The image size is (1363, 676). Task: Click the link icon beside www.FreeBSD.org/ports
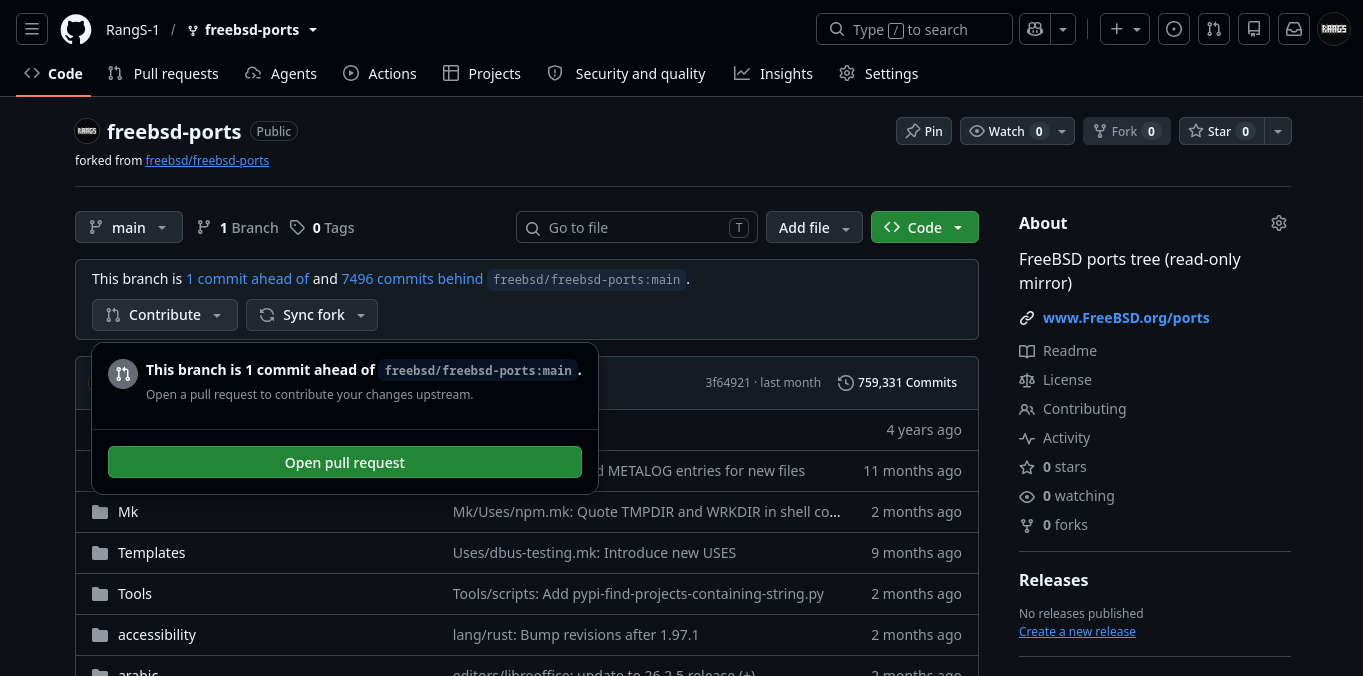(x=1027, y=318)
